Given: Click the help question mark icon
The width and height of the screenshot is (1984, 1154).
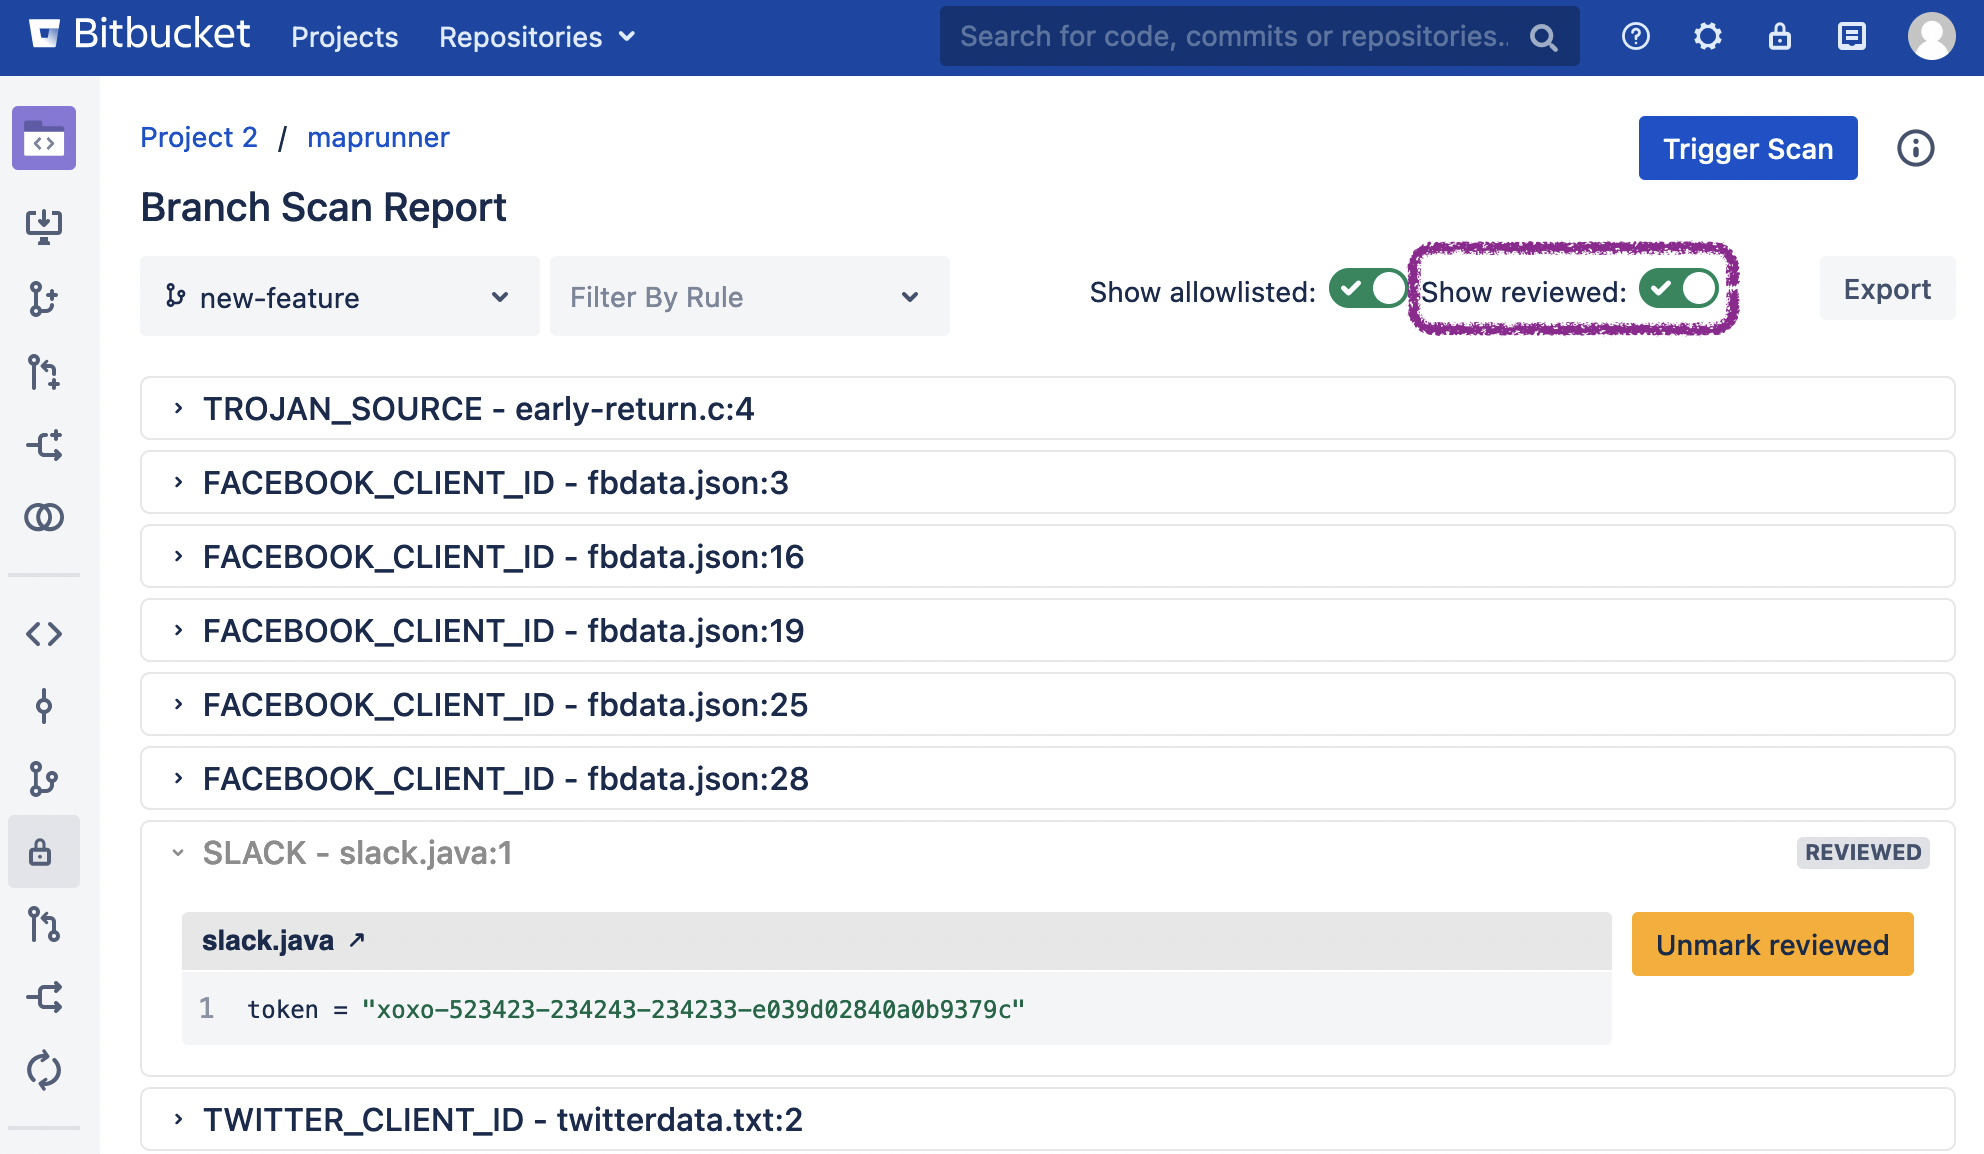Looking at the screenshot, I should 1635,37.
